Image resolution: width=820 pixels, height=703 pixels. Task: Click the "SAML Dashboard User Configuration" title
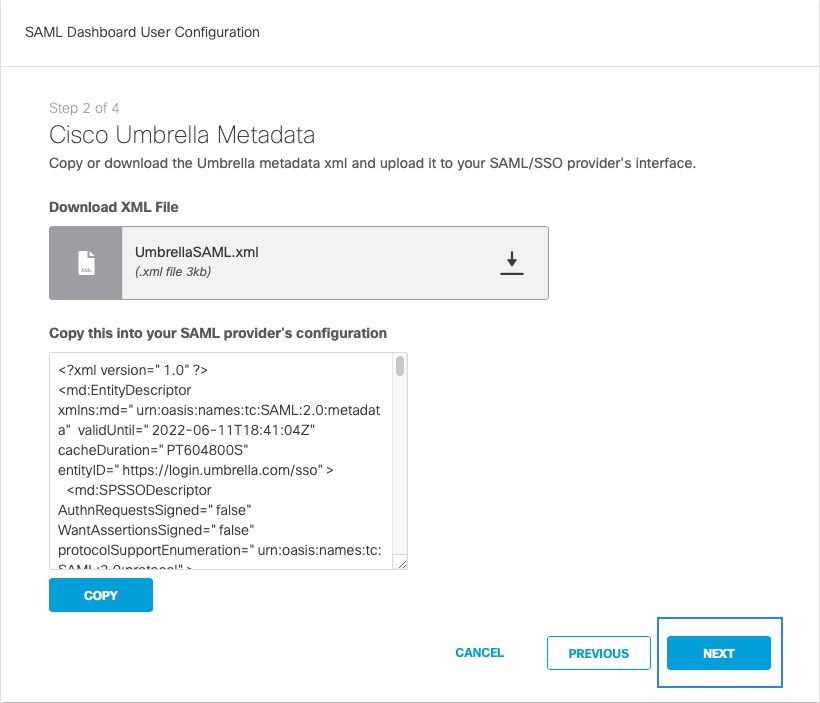point(142,32)
